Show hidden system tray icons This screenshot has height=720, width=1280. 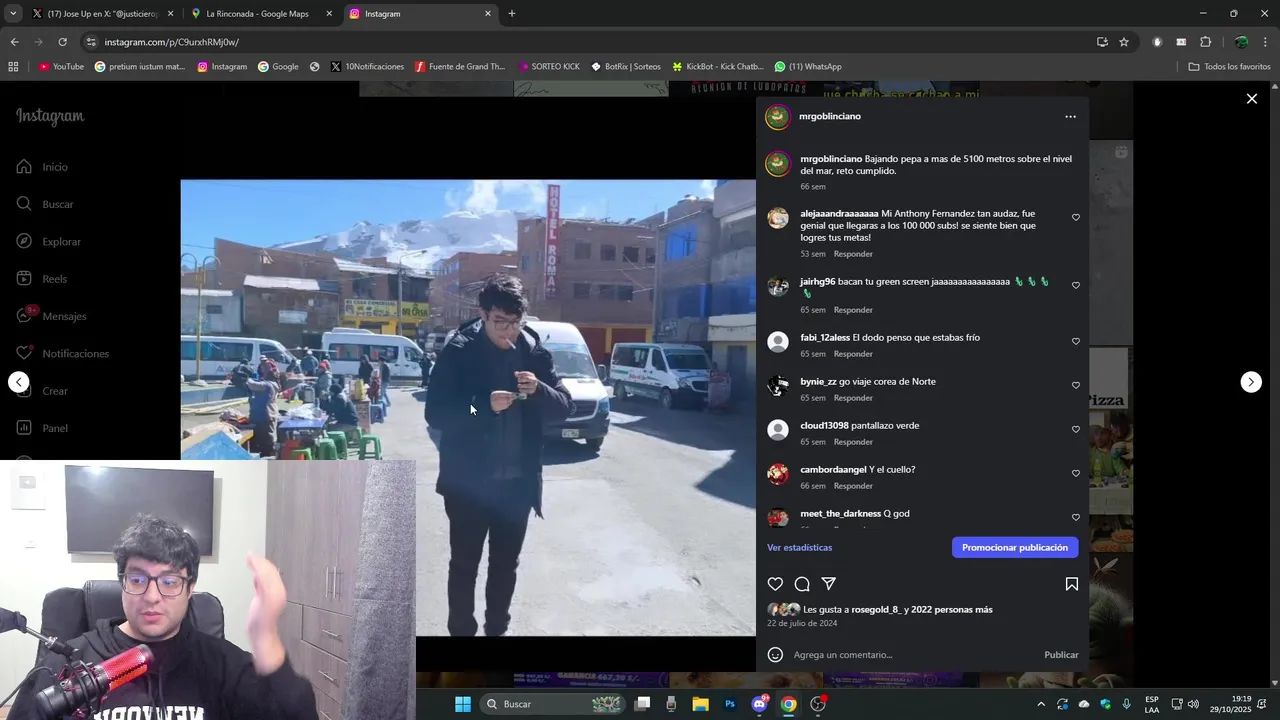[1041, 704]
